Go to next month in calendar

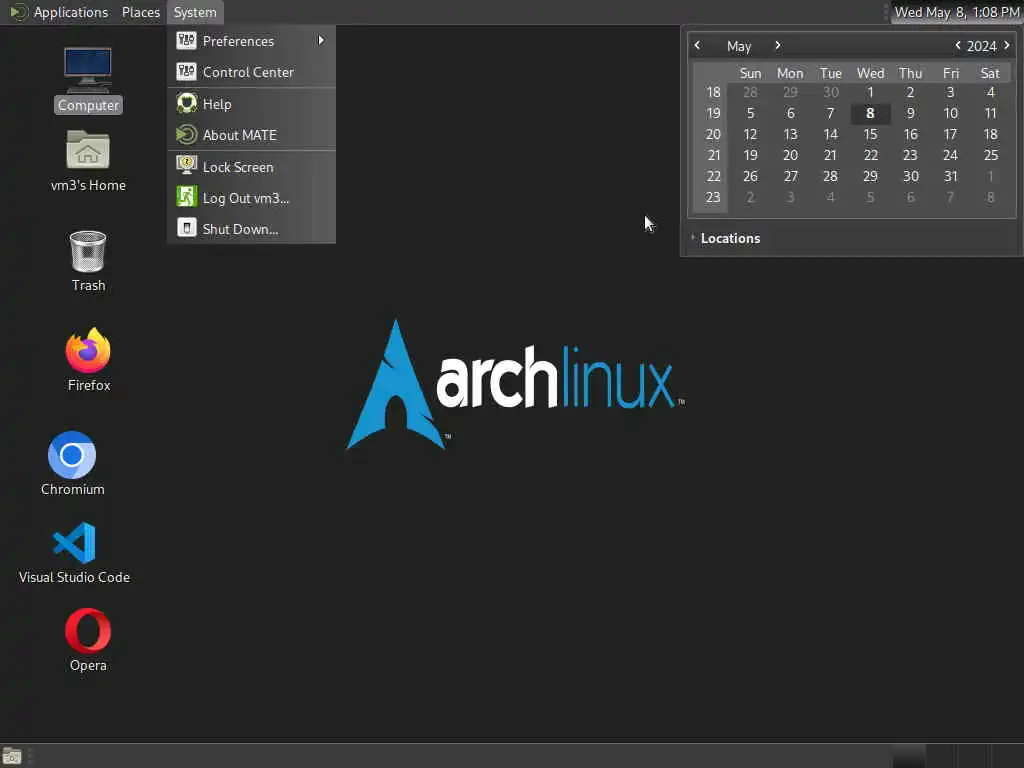[777, 45]
